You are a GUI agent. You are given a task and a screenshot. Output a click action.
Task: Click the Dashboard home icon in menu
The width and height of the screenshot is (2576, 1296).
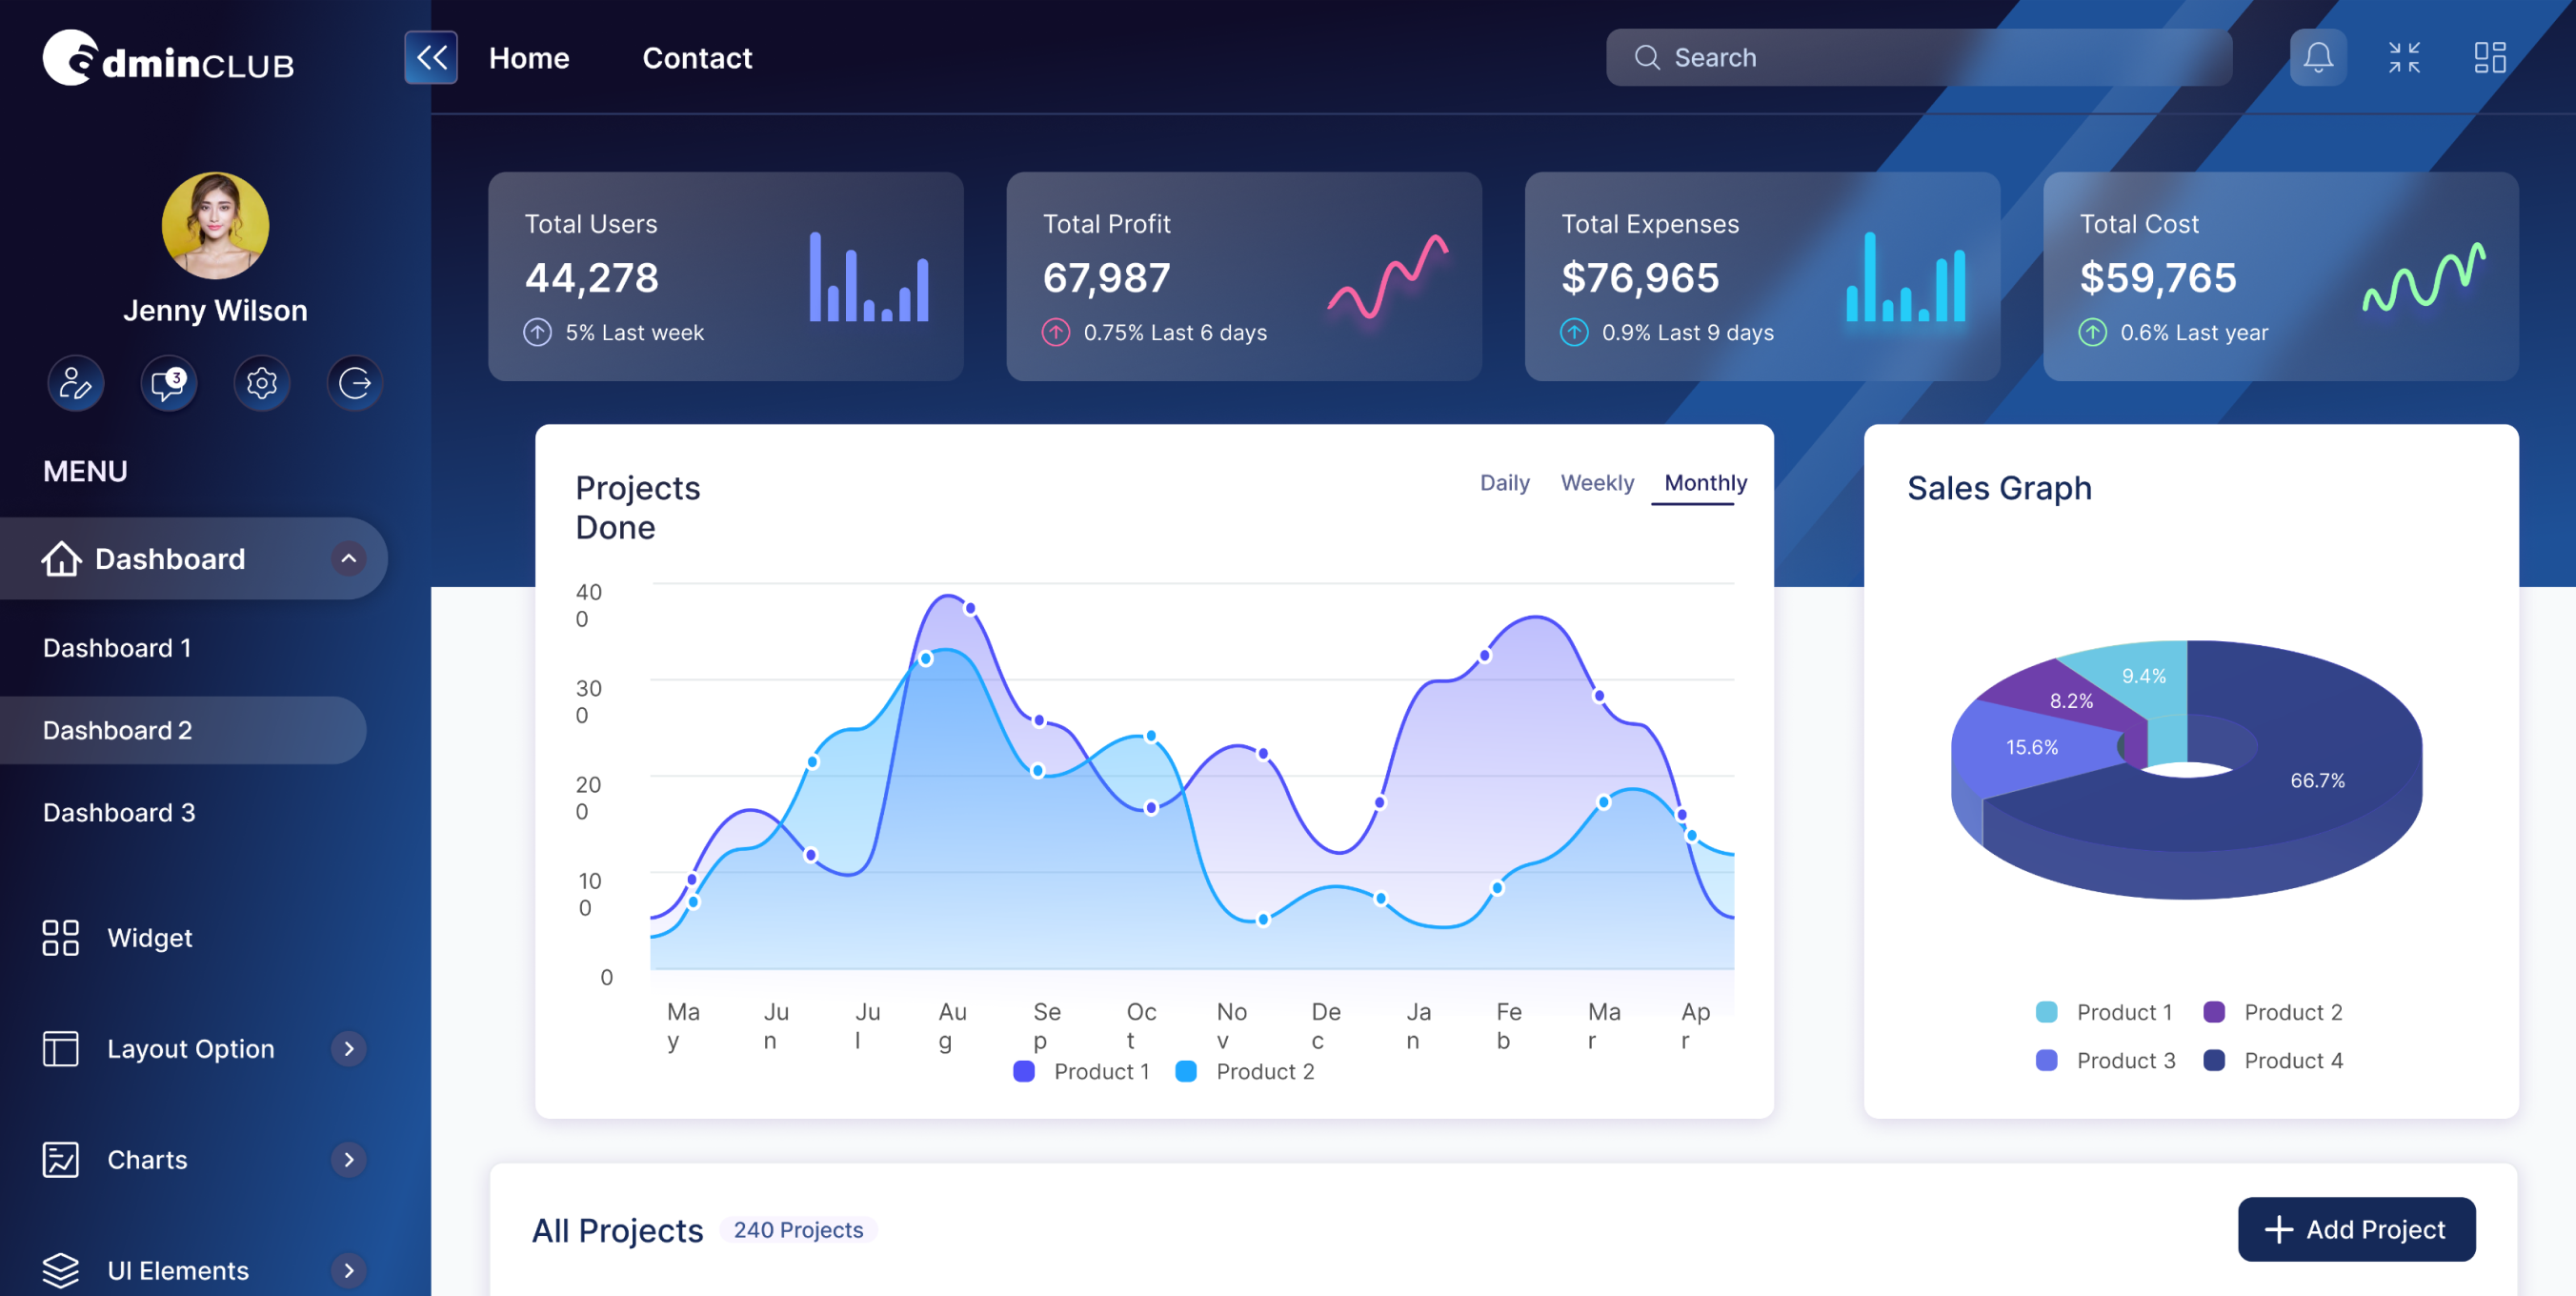[x=61, y=558]
